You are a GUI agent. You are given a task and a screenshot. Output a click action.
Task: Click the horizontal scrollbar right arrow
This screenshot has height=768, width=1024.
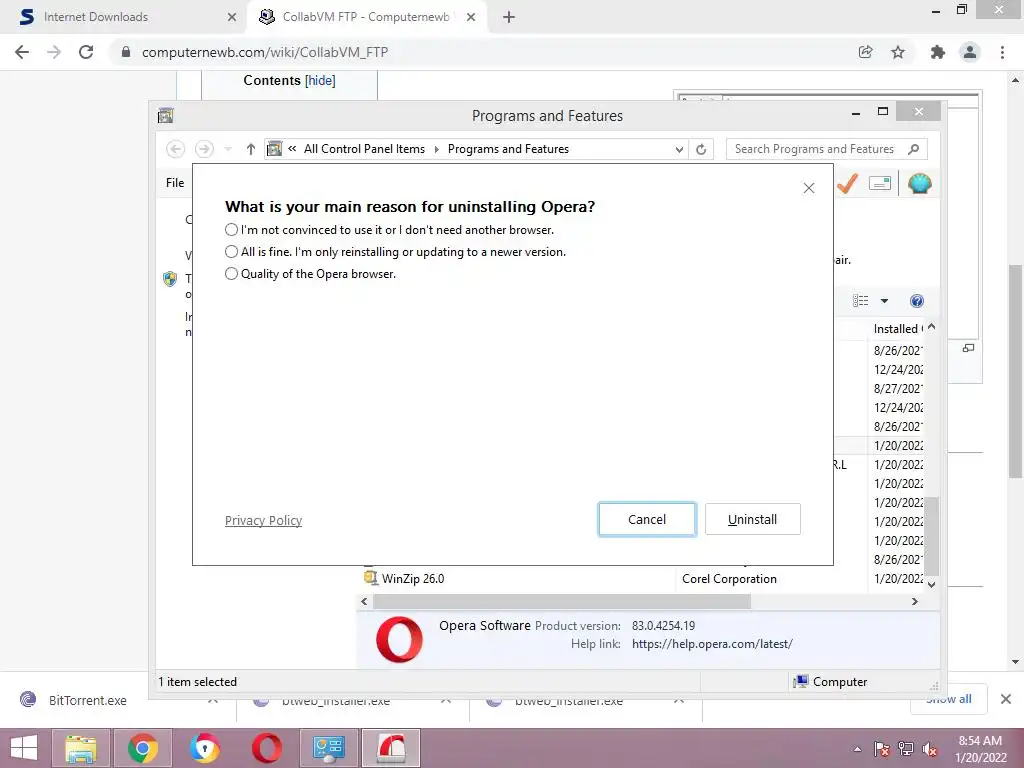click(915, 601)
